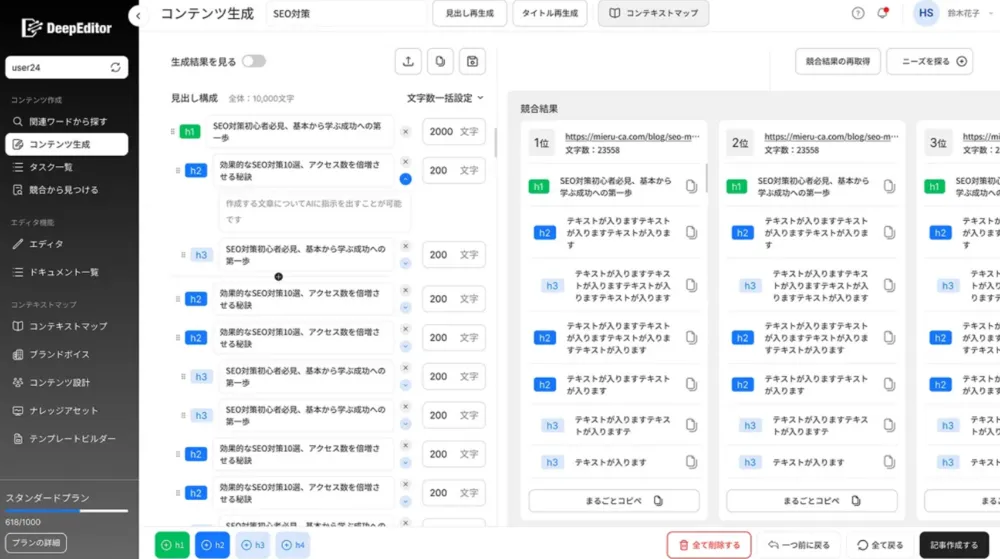
Task: Click the copy outline icon in toolbar
Action: point(440,61)
